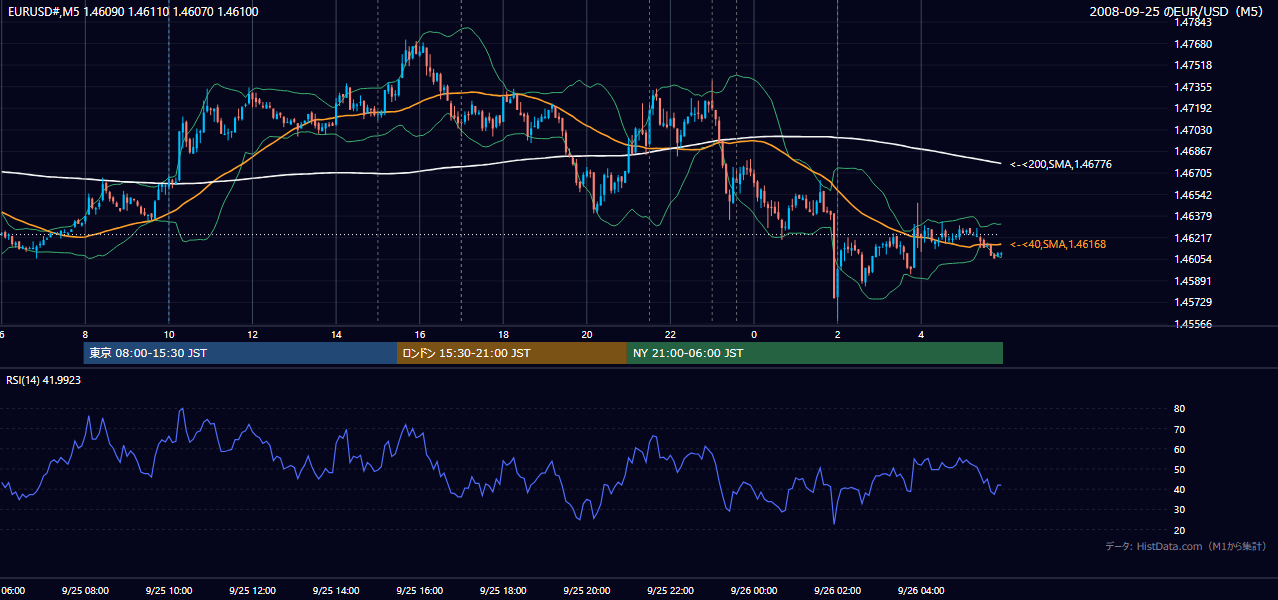Click bottom time label 9/25 22:00

[670, 591]
